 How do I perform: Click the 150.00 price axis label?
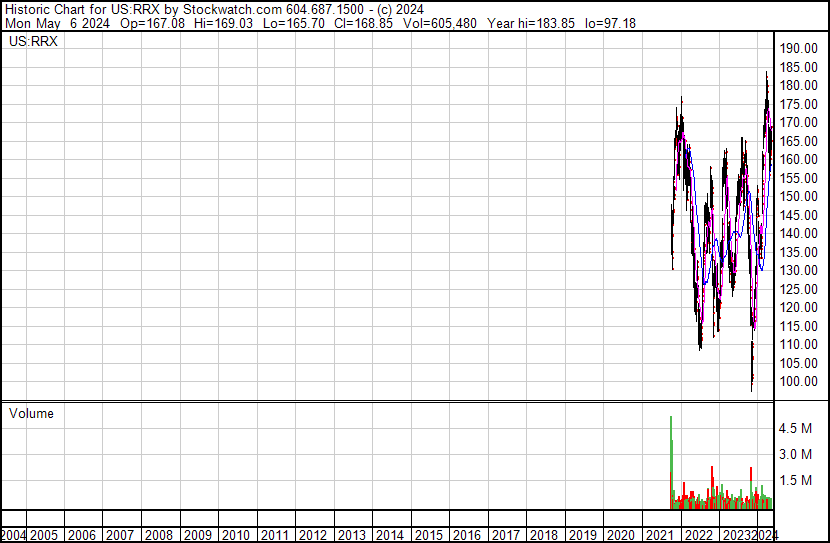(x=801, y=197)
